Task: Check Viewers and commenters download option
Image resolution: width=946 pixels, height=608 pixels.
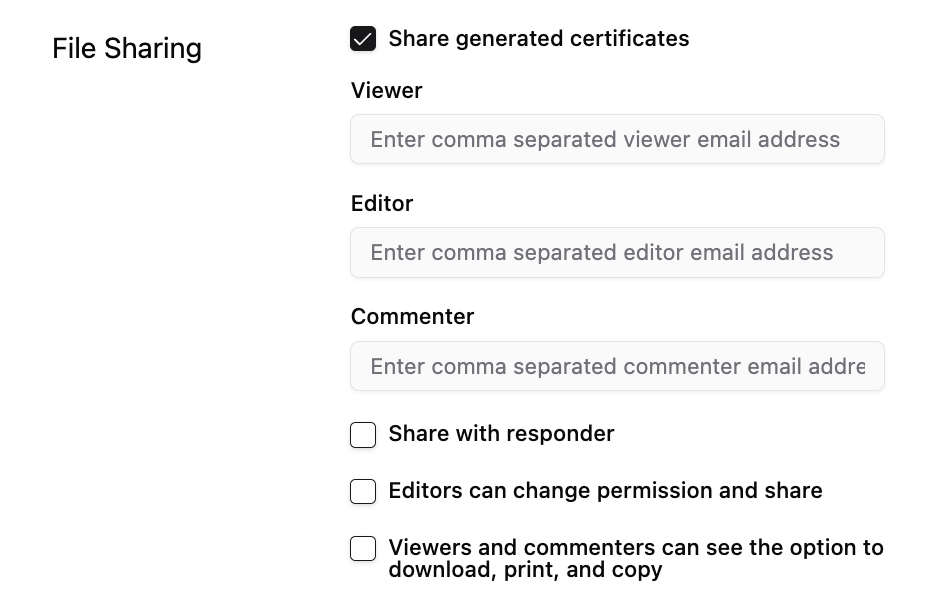Action: tap(363, 548)
